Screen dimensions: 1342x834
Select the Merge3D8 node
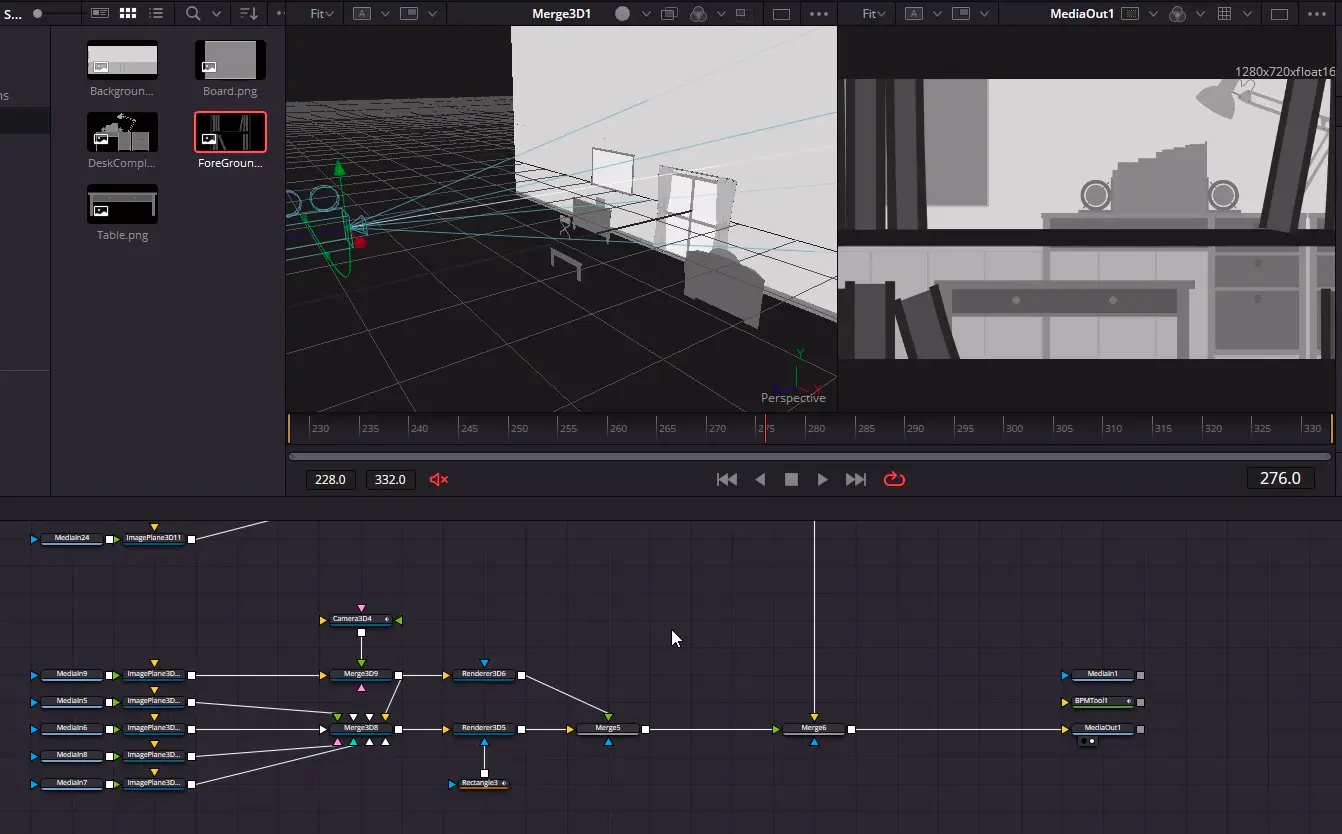point(361,729)
